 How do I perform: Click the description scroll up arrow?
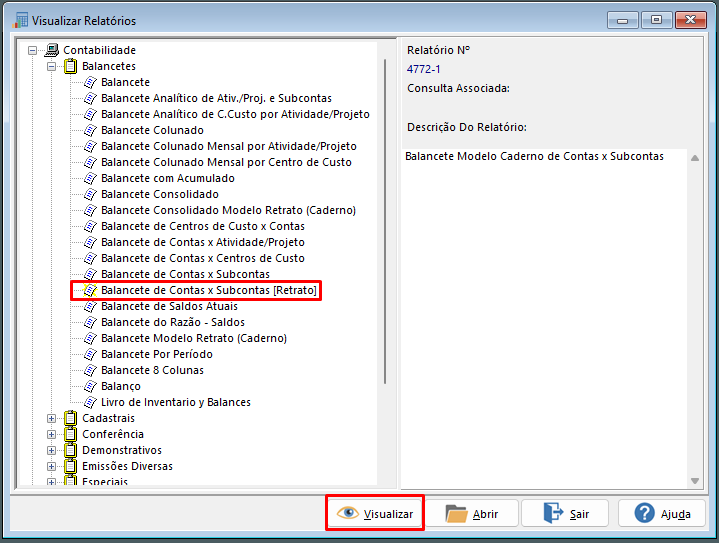(x=695, y=158)
